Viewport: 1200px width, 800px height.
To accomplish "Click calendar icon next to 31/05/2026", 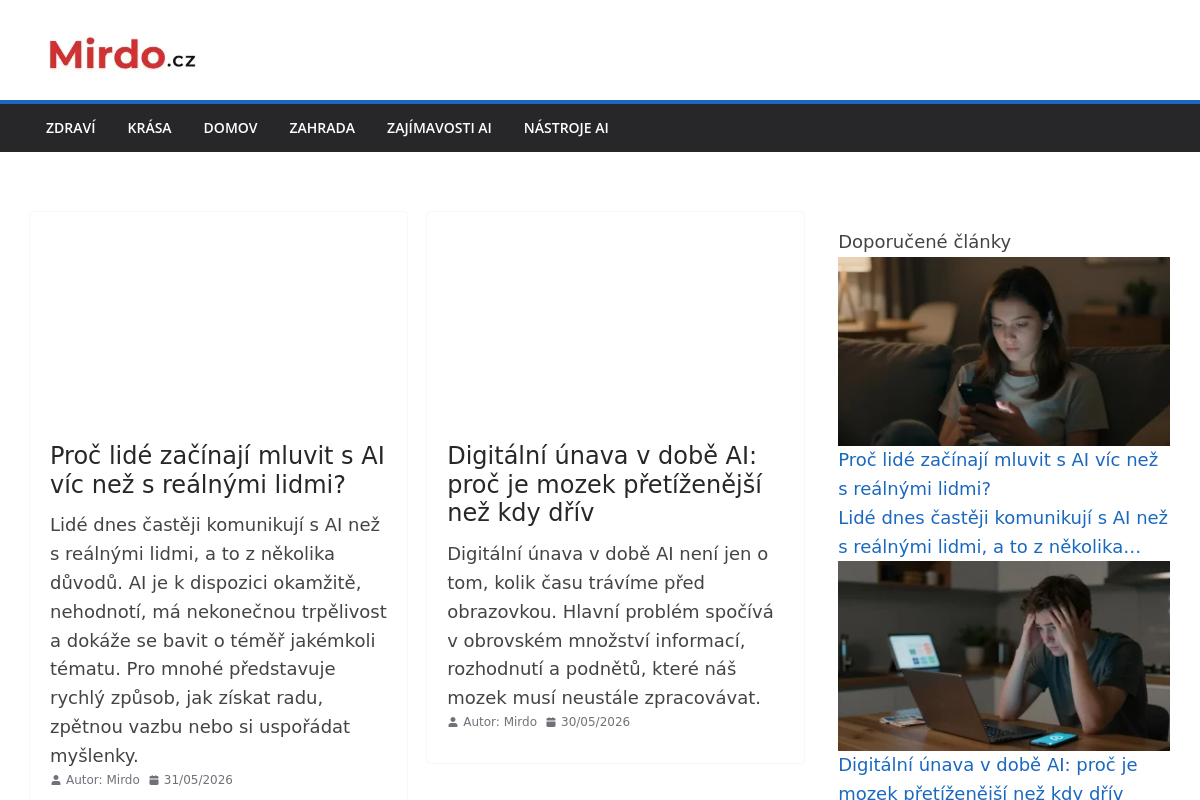I will [x=154, y=780].
